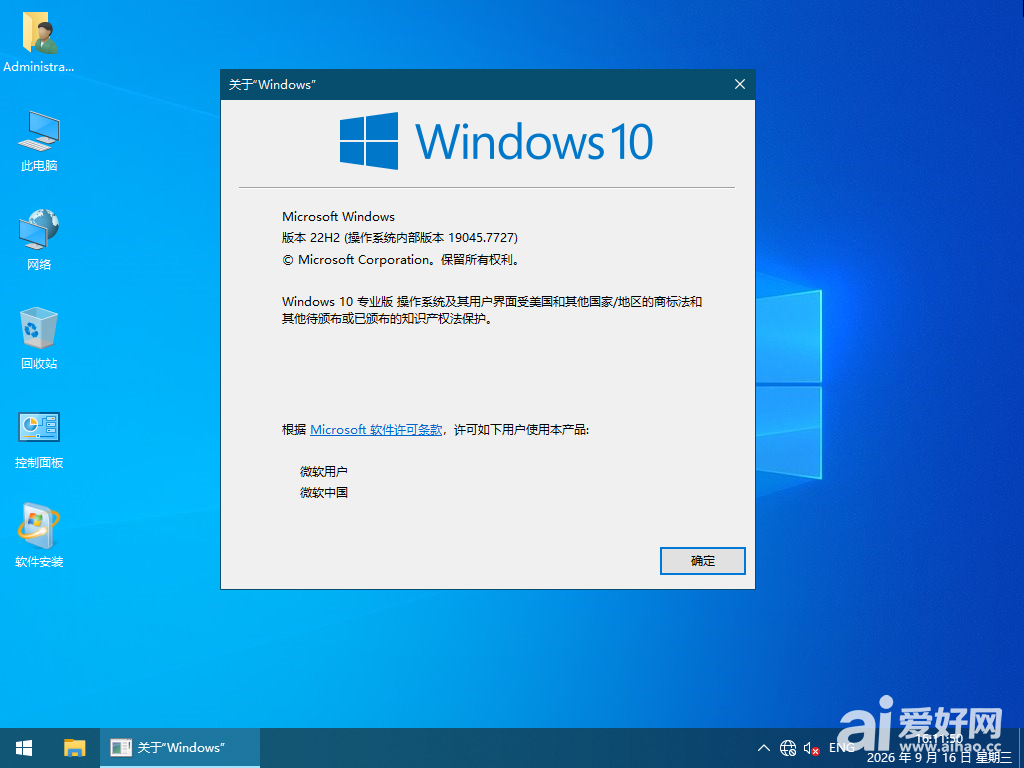Image resolution: width=1024 pixels, height=768 pixels.
Task: Select the 回收站 recycle bin icon
Action: [39, 338]
